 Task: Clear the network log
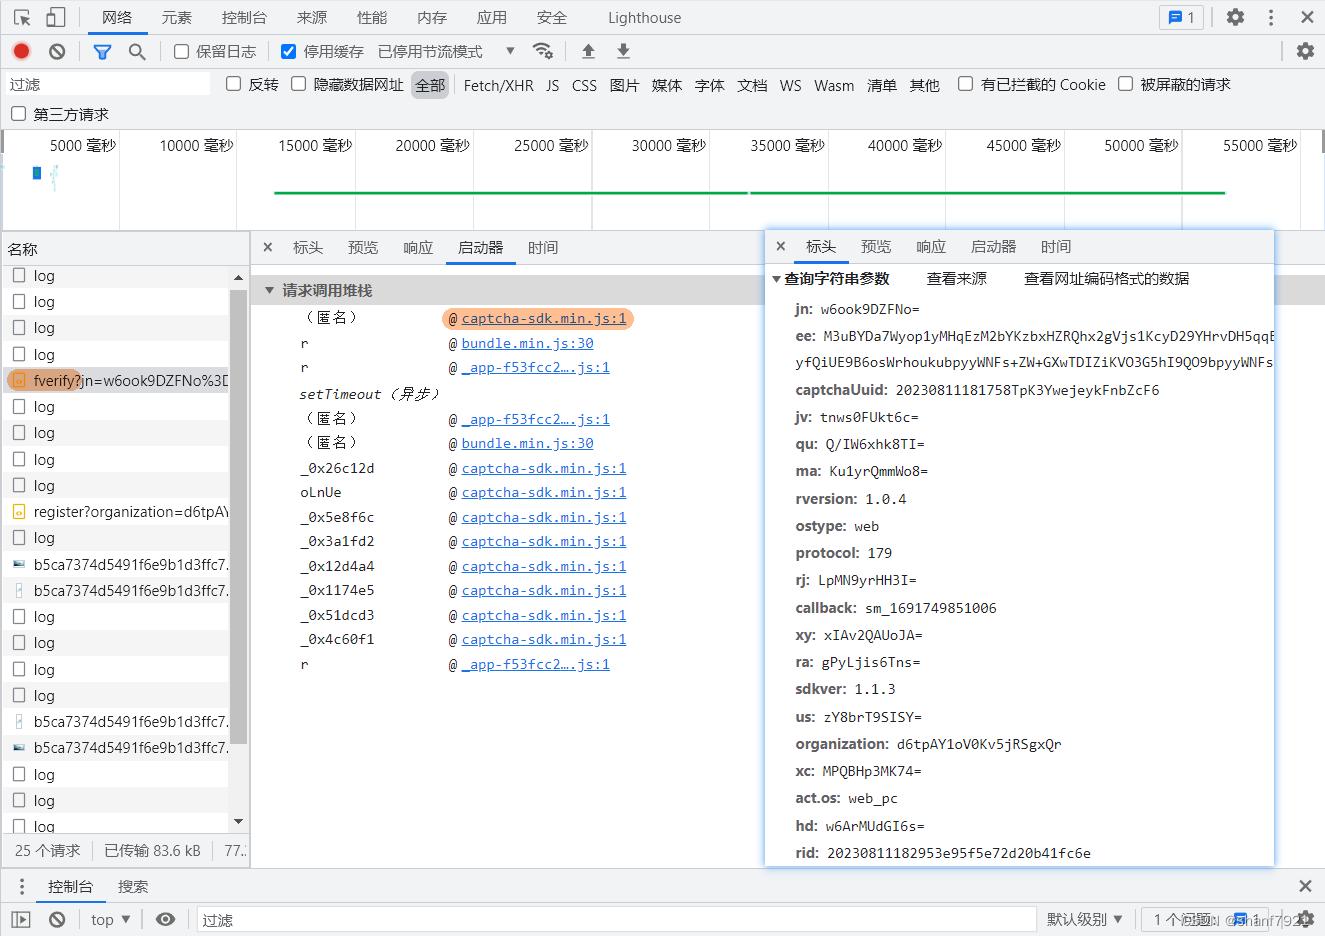[x=57, y=51]
